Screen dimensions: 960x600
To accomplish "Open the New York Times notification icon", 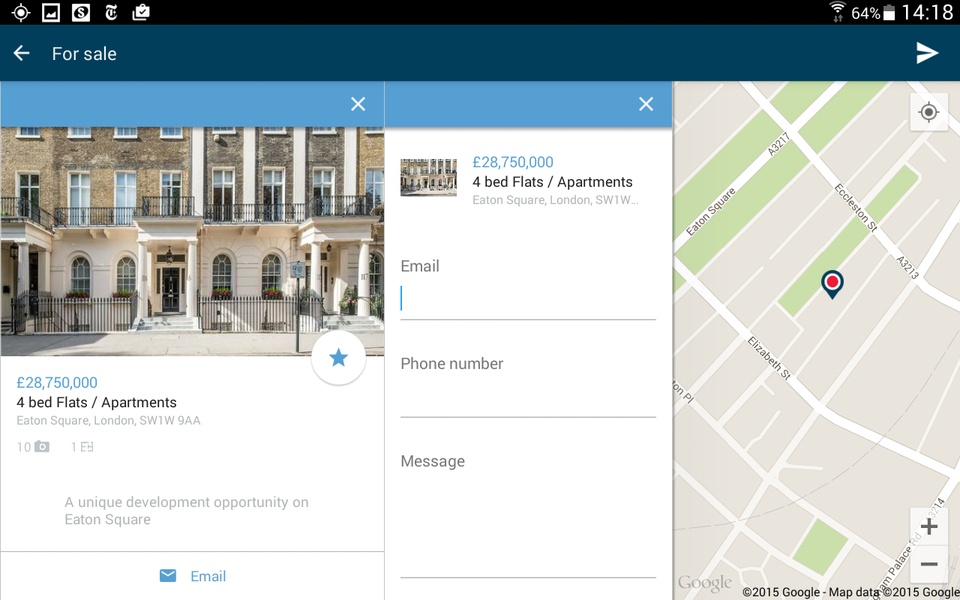I will 111,12.
